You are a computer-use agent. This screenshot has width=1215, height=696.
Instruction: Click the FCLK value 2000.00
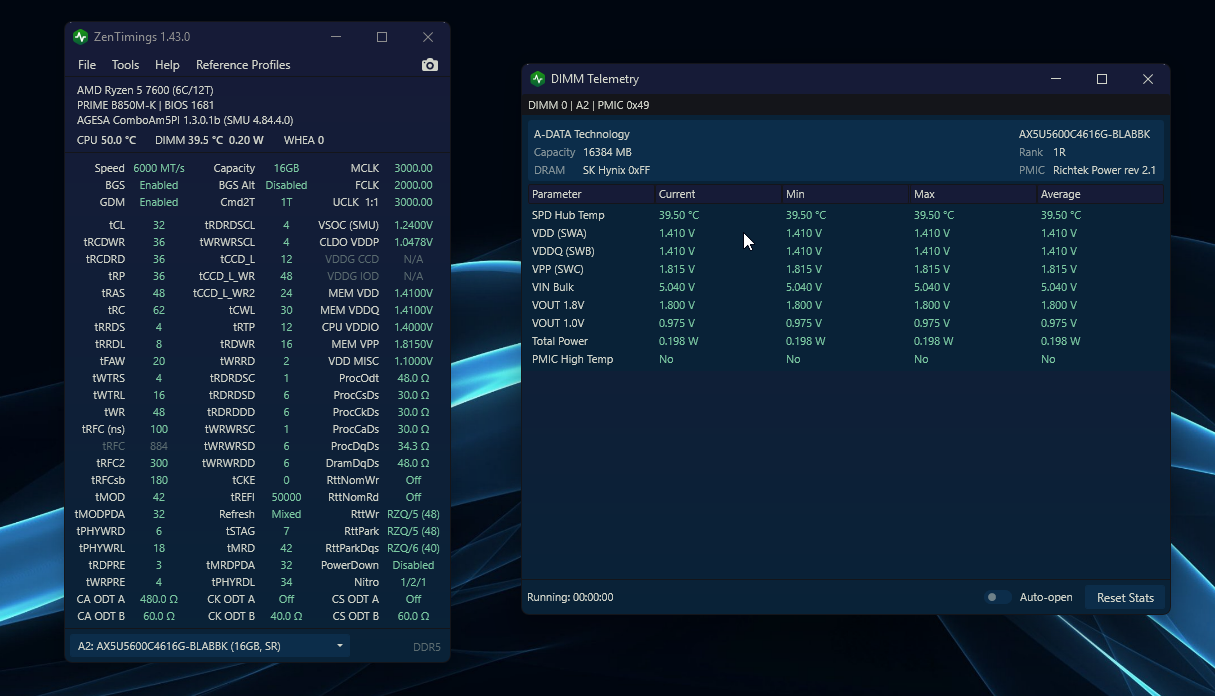413,185
